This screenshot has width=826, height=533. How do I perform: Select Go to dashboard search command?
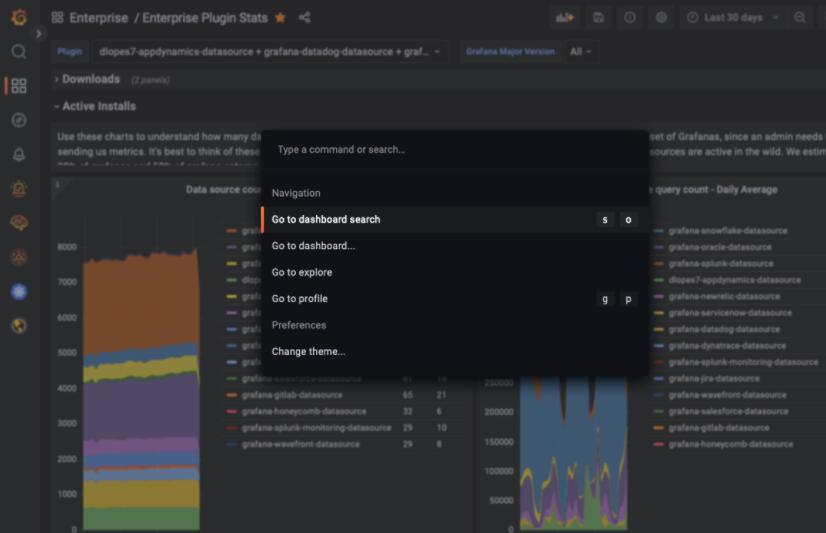455,220
